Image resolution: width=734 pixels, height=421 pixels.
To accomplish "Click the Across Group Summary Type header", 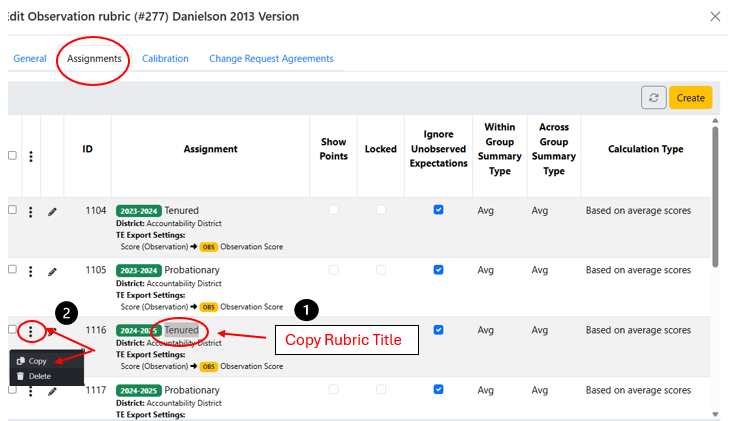I will tap(554, 149).
